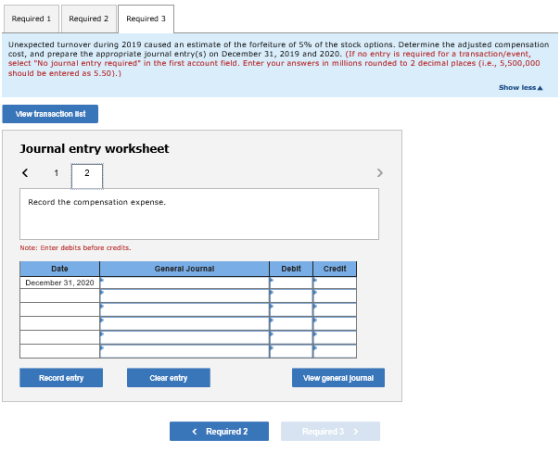Viewport: 560px width, 453px height.
Task: Click the Debit field in third row
Action: point(291,310)
